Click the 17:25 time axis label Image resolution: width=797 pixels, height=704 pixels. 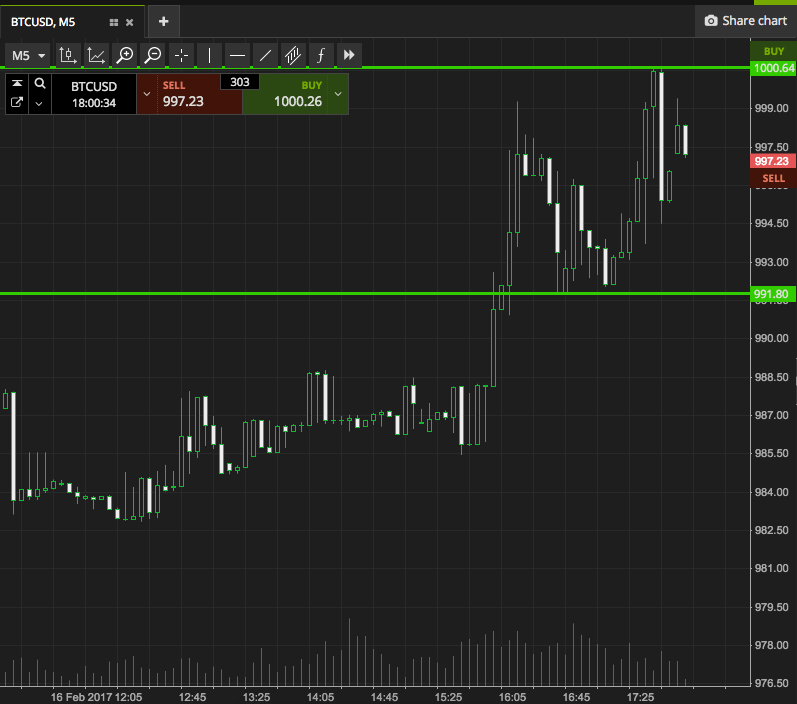640,697
